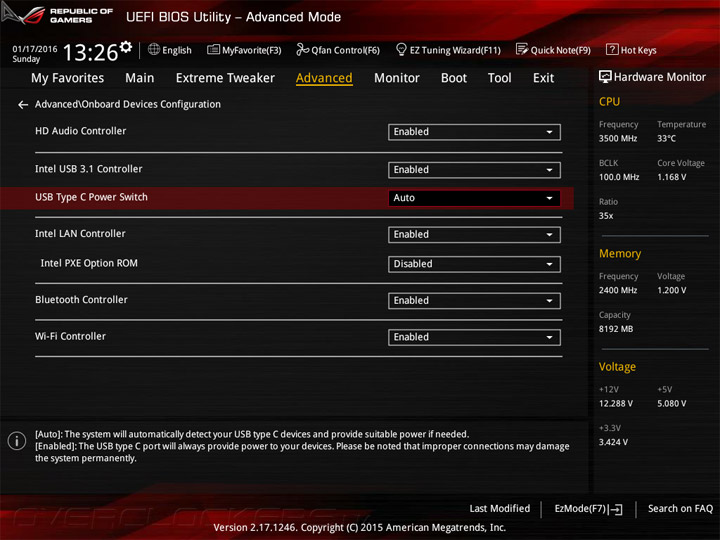Screen dimensions: 720x540
Task: Click the memory voltage value 1.200 V
Action: (671, 290)
